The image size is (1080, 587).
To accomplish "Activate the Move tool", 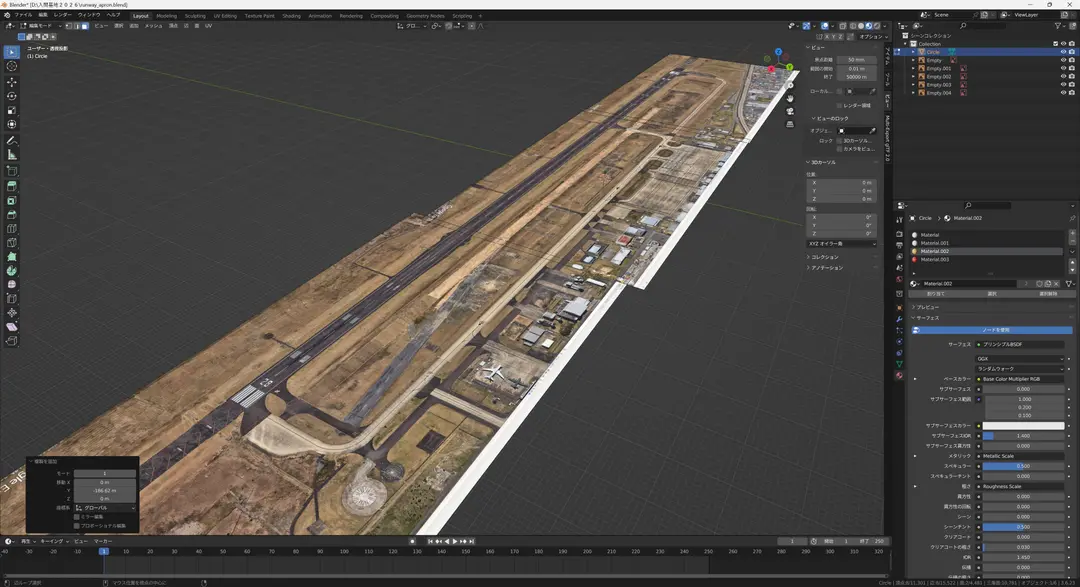I will [12, 82].
